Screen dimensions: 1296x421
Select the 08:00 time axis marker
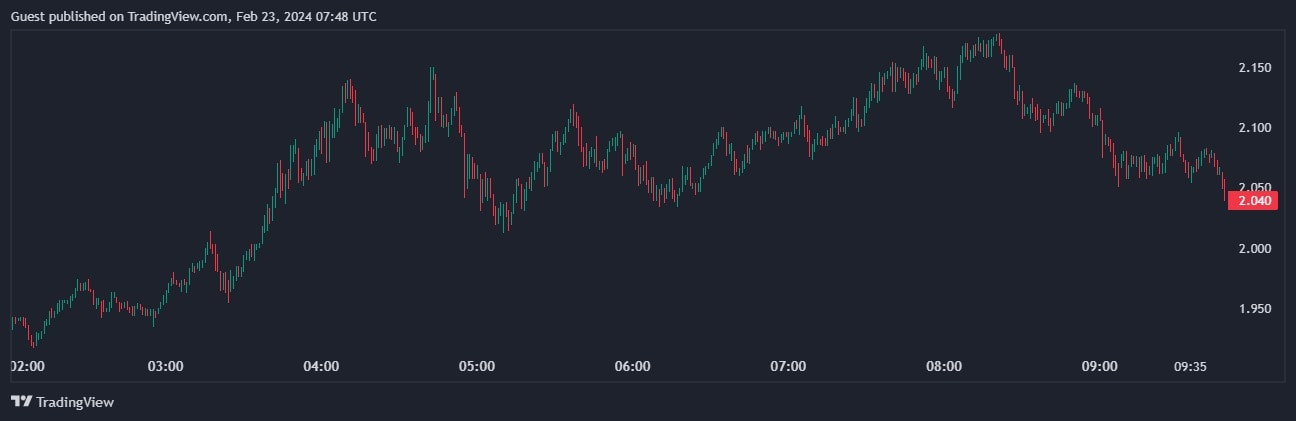point(944,366)
